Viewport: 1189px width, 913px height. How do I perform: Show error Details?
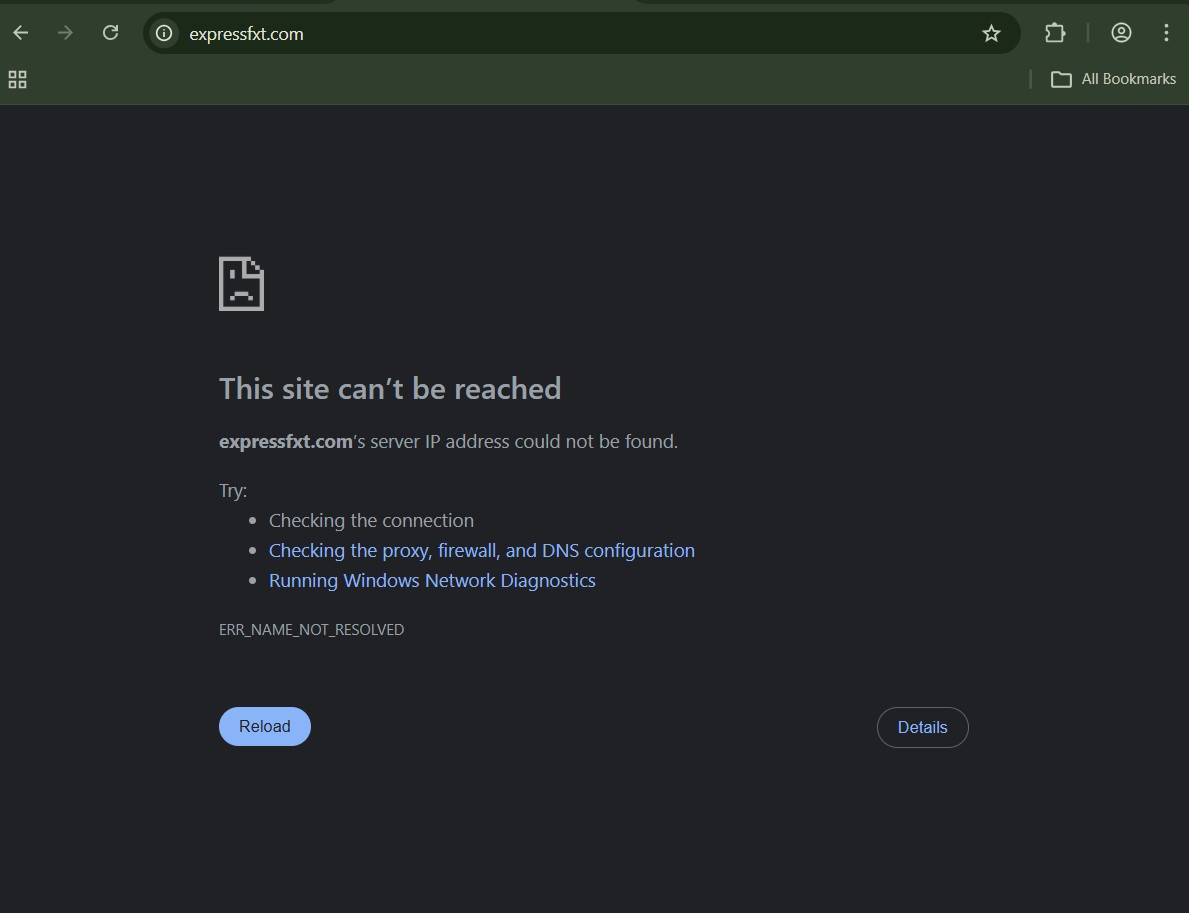tap(922, 727)
